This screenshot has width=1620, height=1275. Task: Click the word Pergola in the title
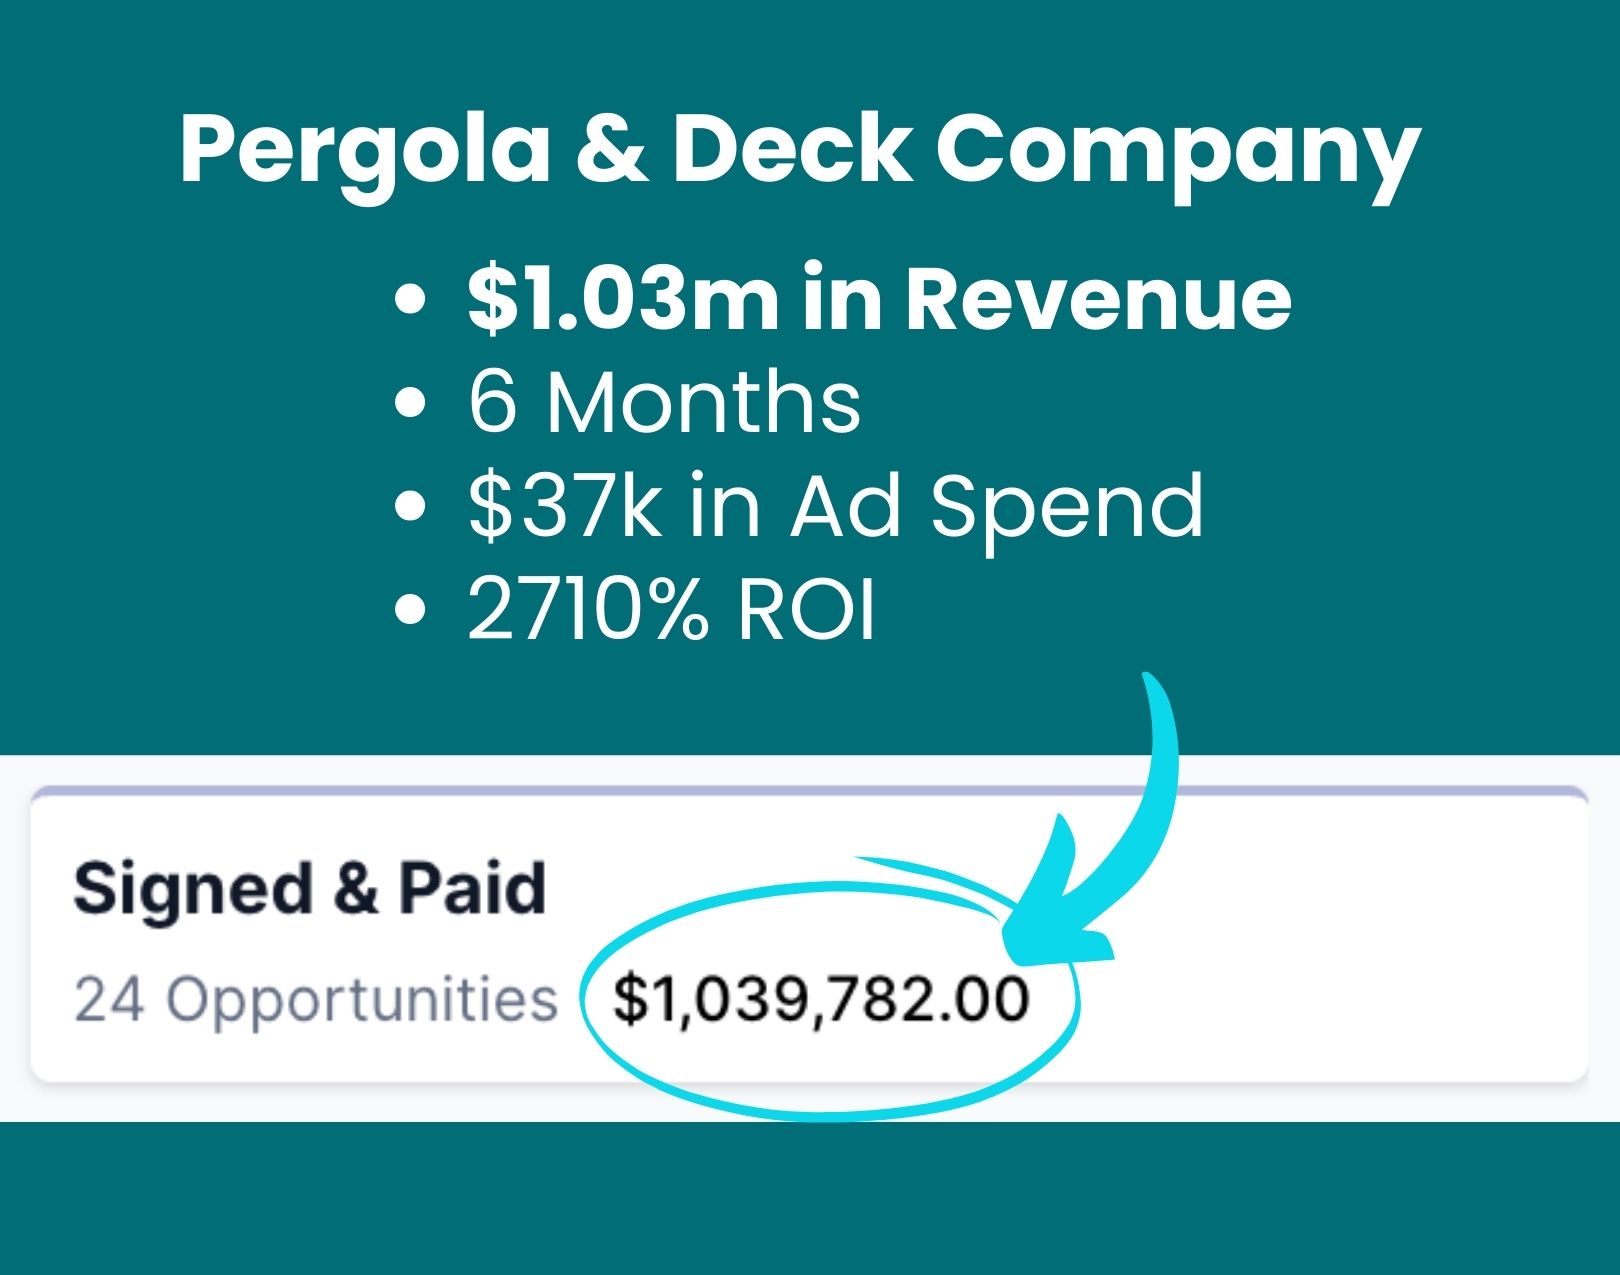tap(364, 150)
